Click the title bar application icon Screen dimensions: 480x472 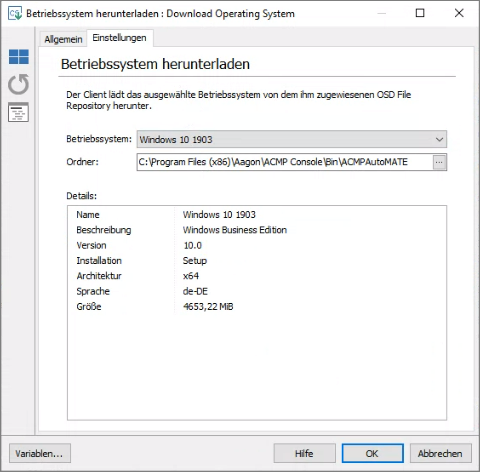coord(15,13)
